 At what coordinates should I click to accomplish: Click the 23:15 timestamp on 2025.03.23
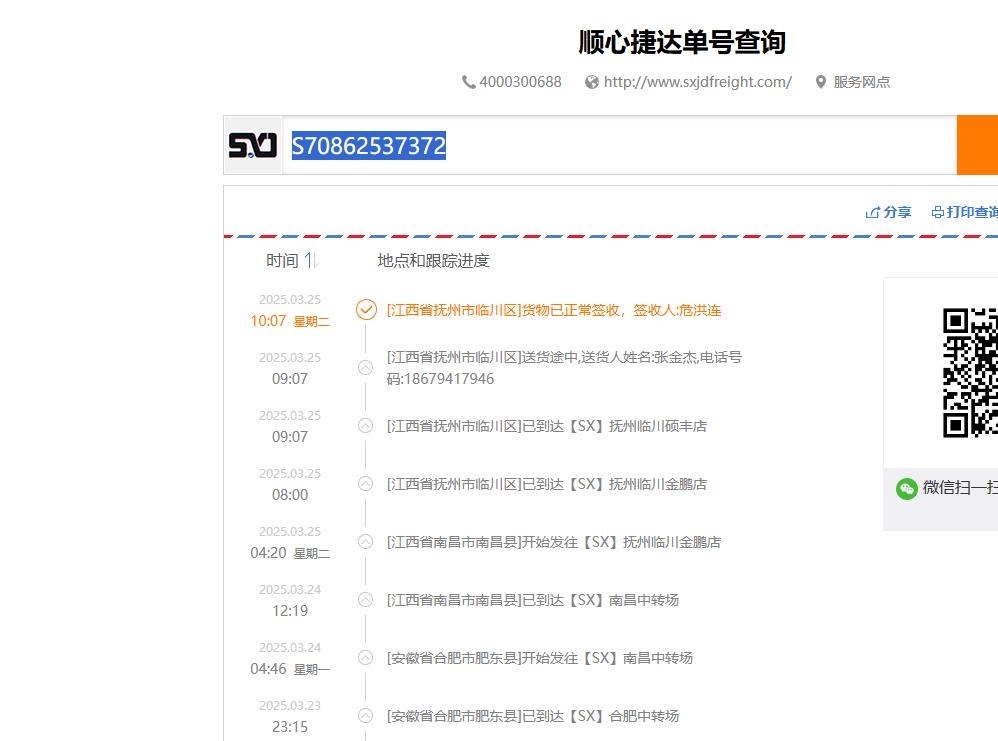click(290, 726)
